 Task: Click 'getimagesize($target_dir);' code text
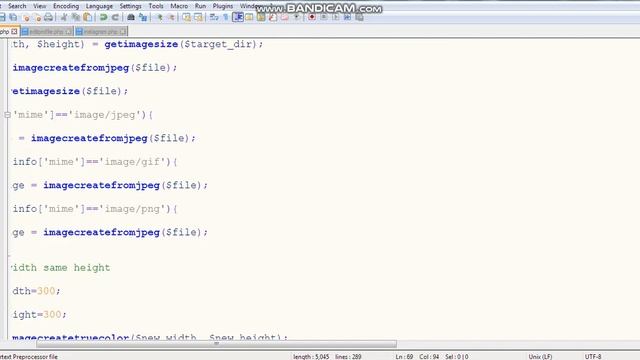(184, 44)
